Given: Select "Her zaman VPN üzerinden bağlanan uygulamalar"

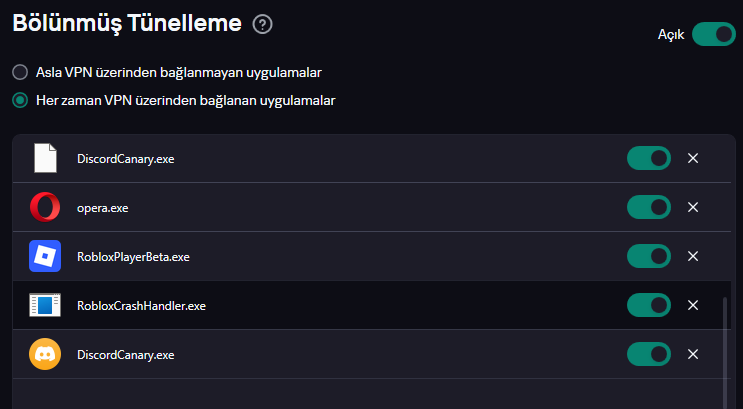Looking at the screenshot, I should pyautogui.click(x=19, y=100).
